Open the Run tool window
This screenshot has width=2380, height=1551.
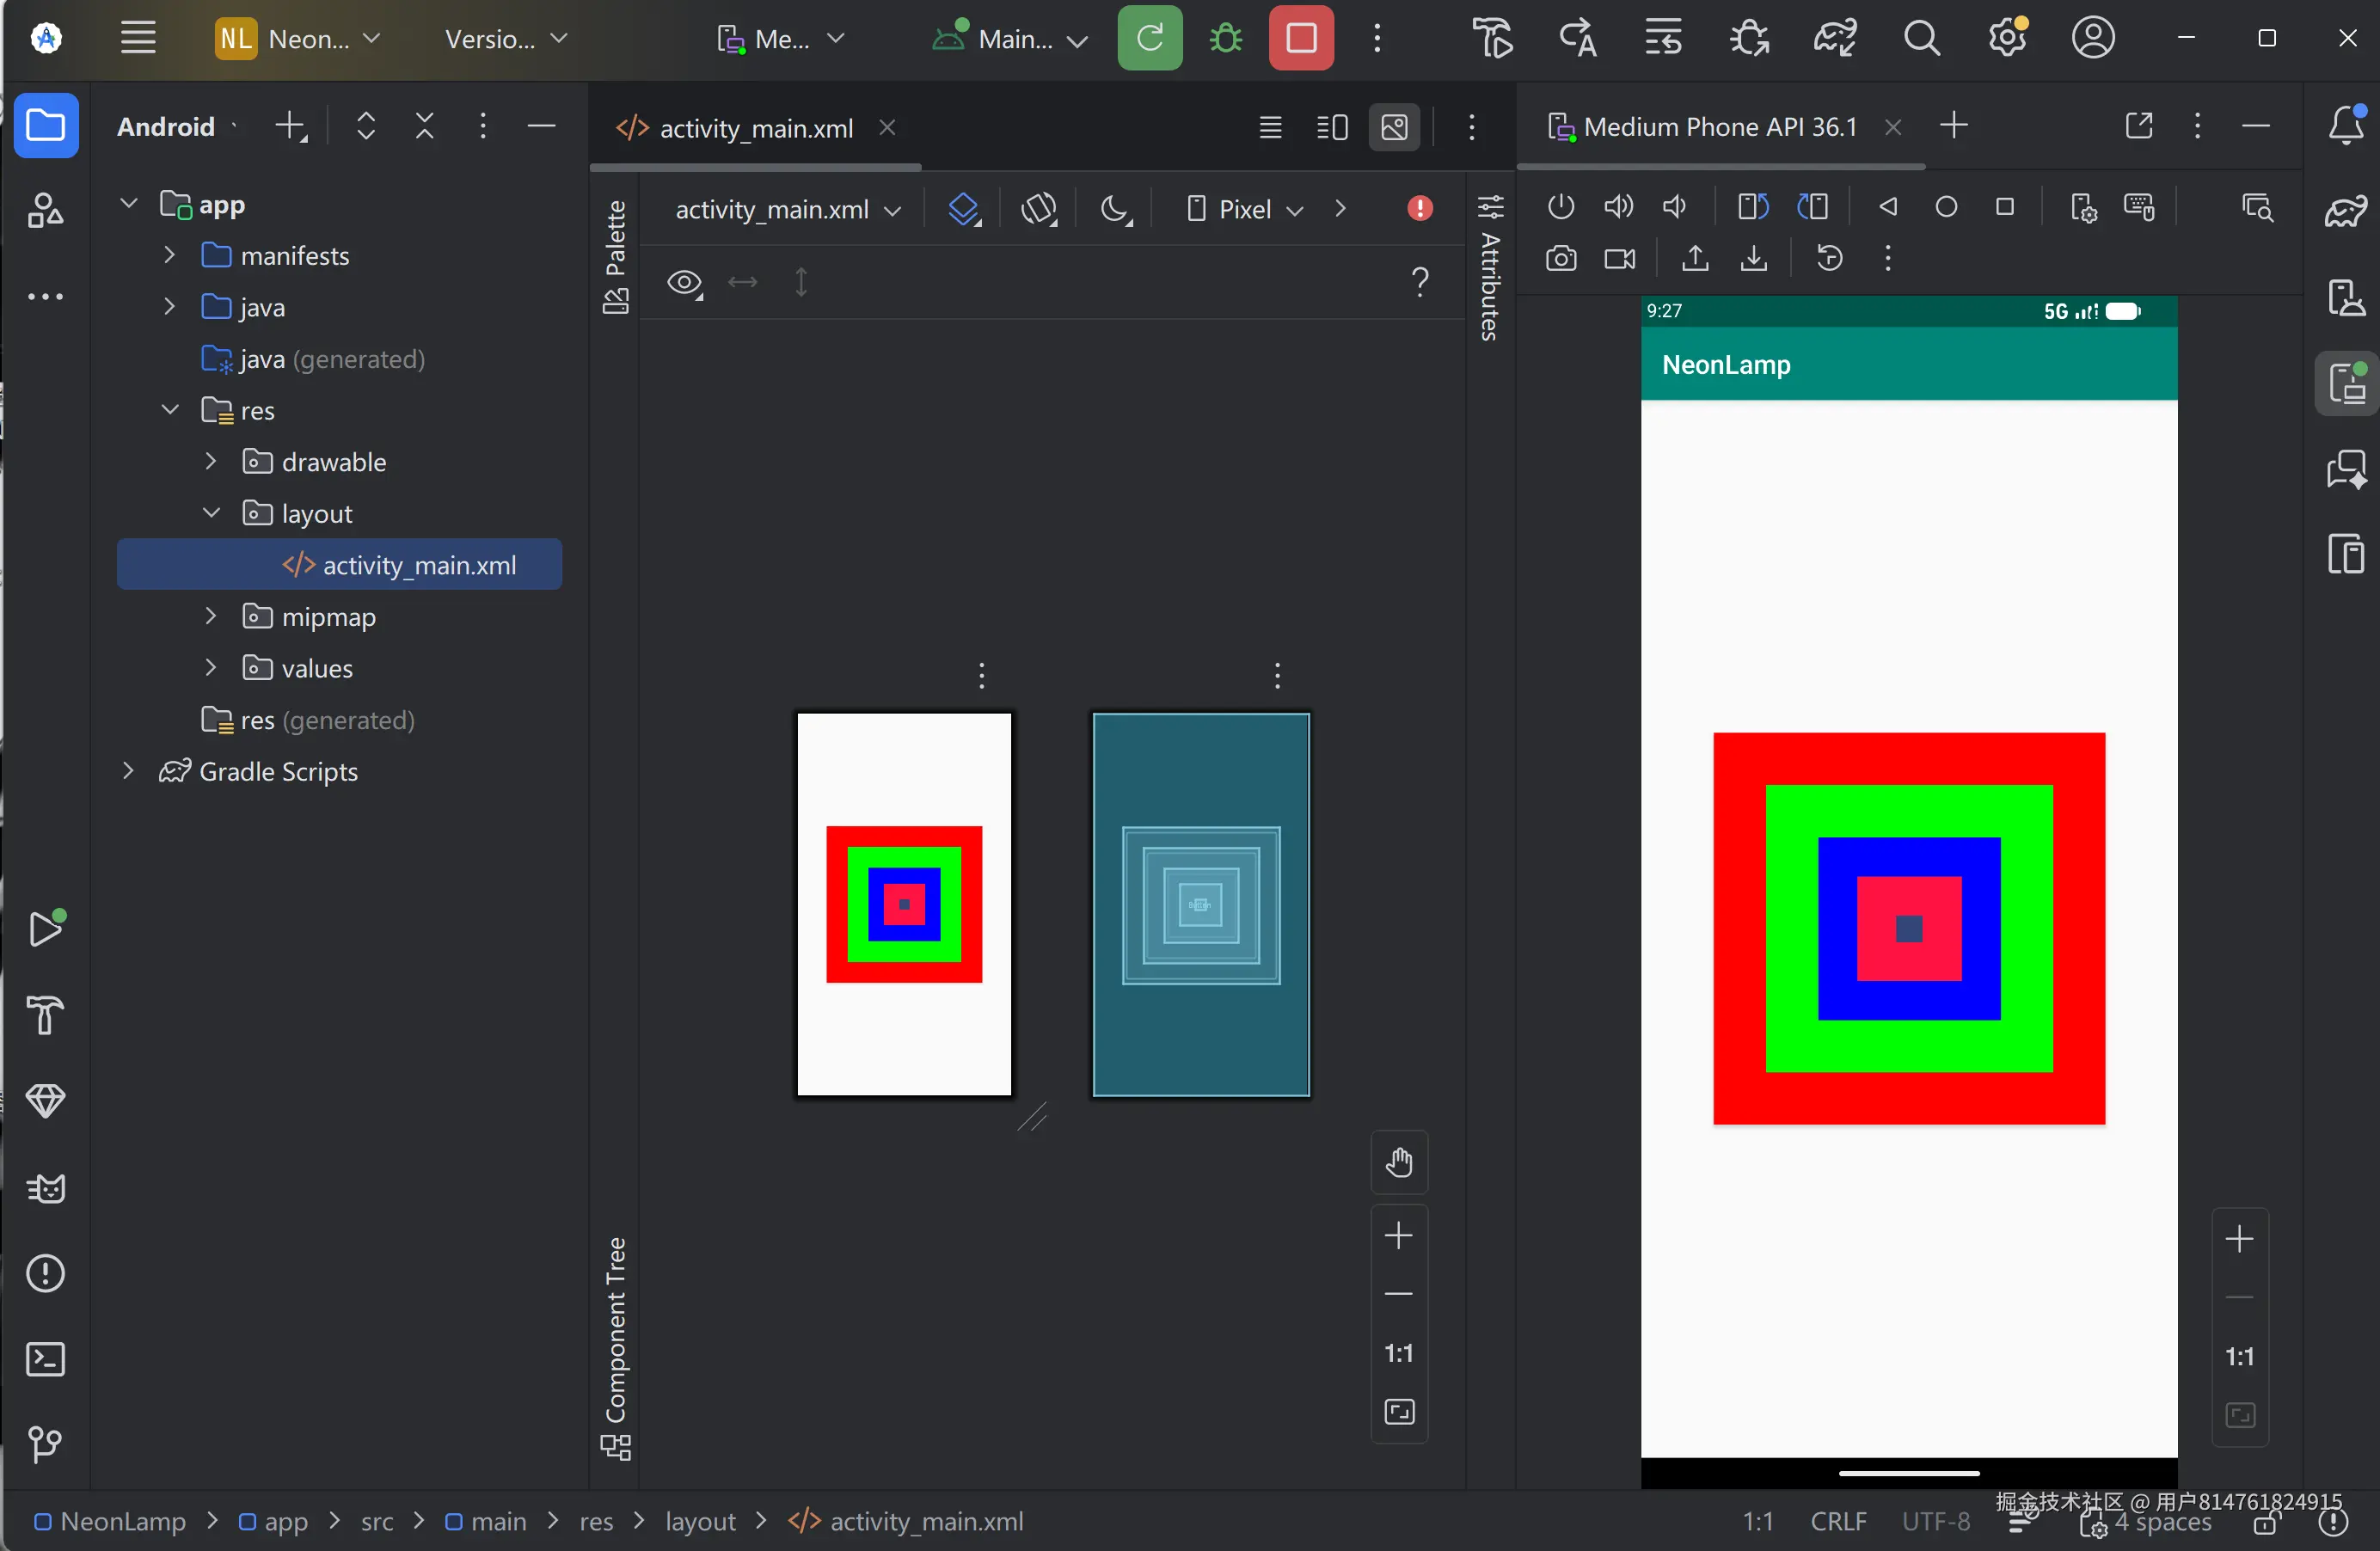(x=46, y=928)
